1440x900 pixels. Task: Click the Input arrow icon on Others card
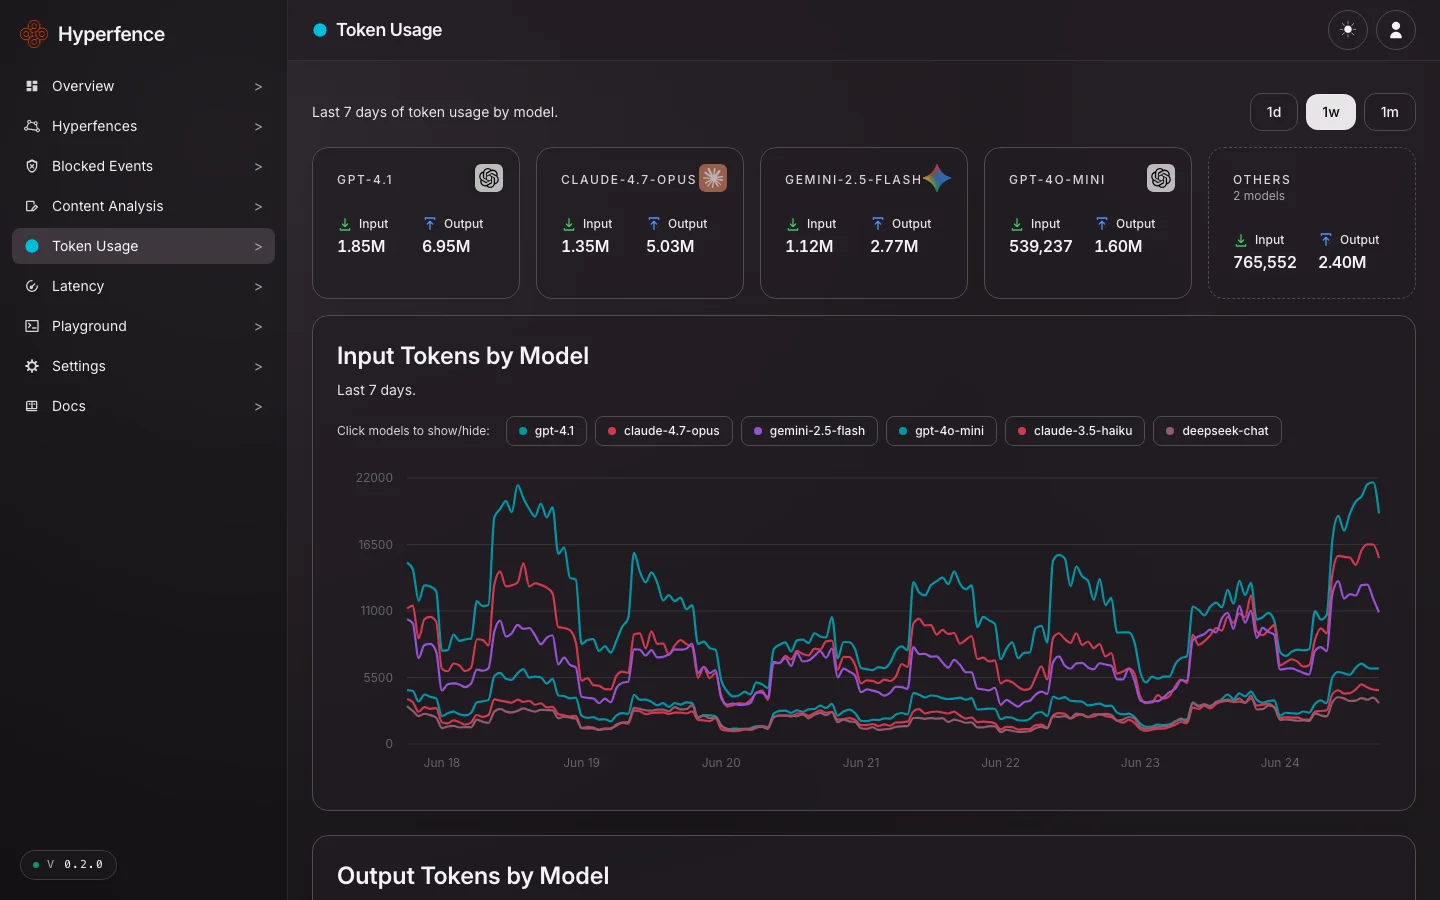pos(1241,240)
